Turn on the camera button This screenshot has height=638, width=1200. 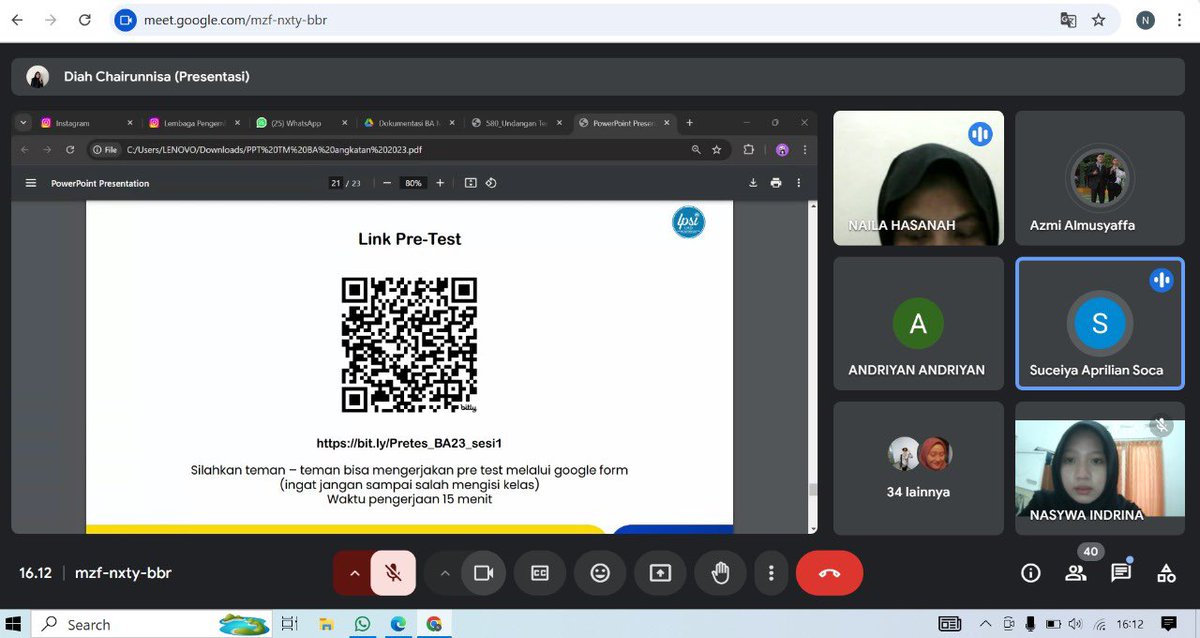click(x=484, y=573)
